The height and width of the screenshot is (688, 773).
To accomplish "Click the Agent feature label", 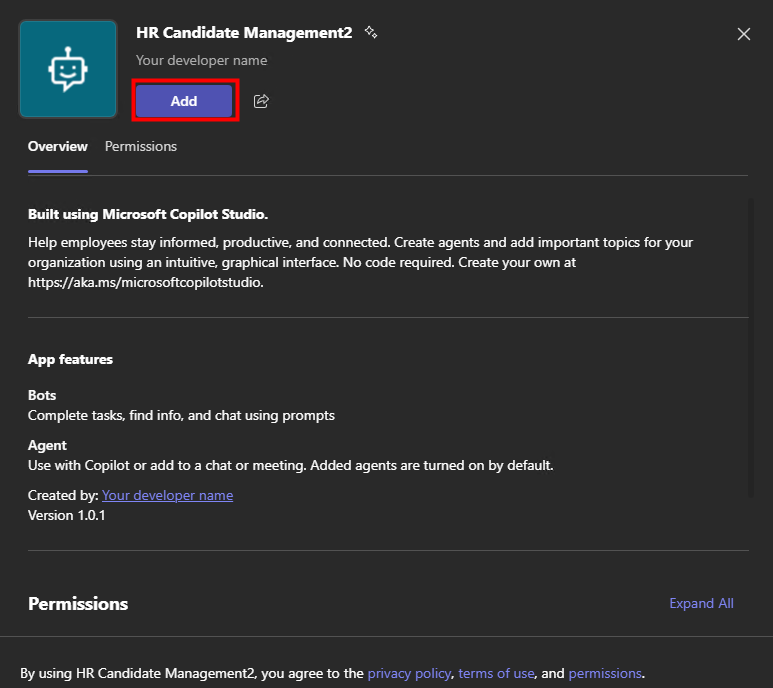I will pos(47,445).
